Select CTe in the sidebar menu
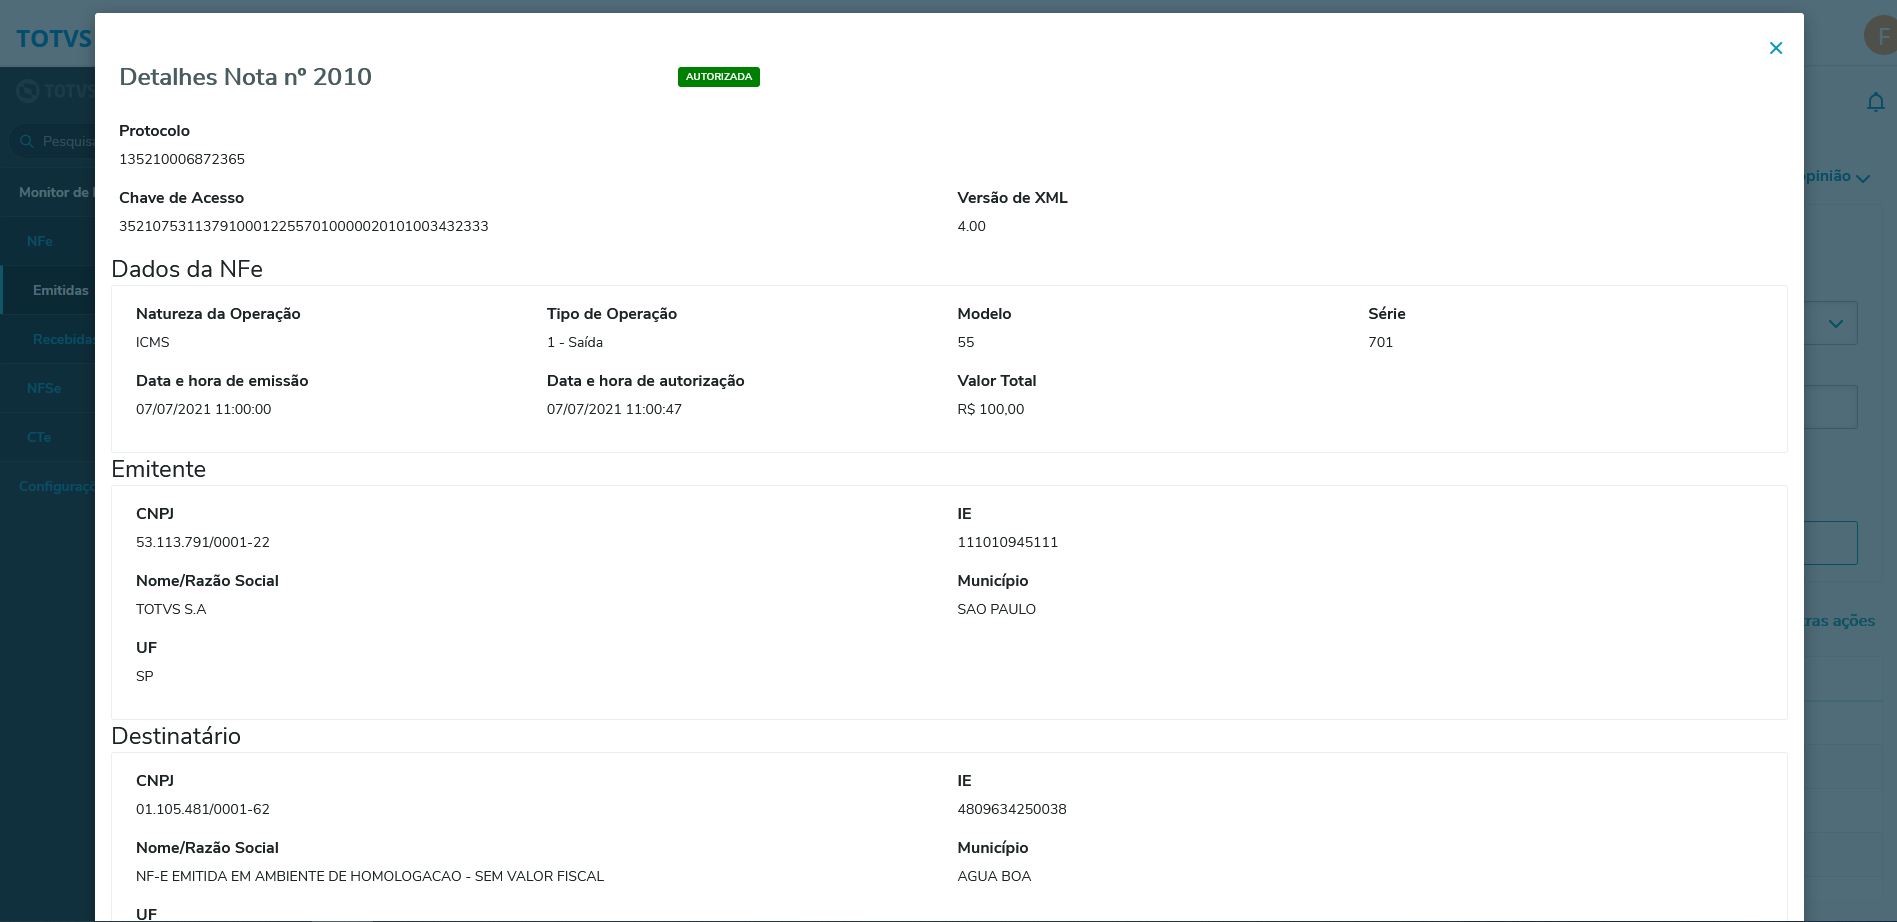Screen dimensions: 1897x922 (39, 437)
